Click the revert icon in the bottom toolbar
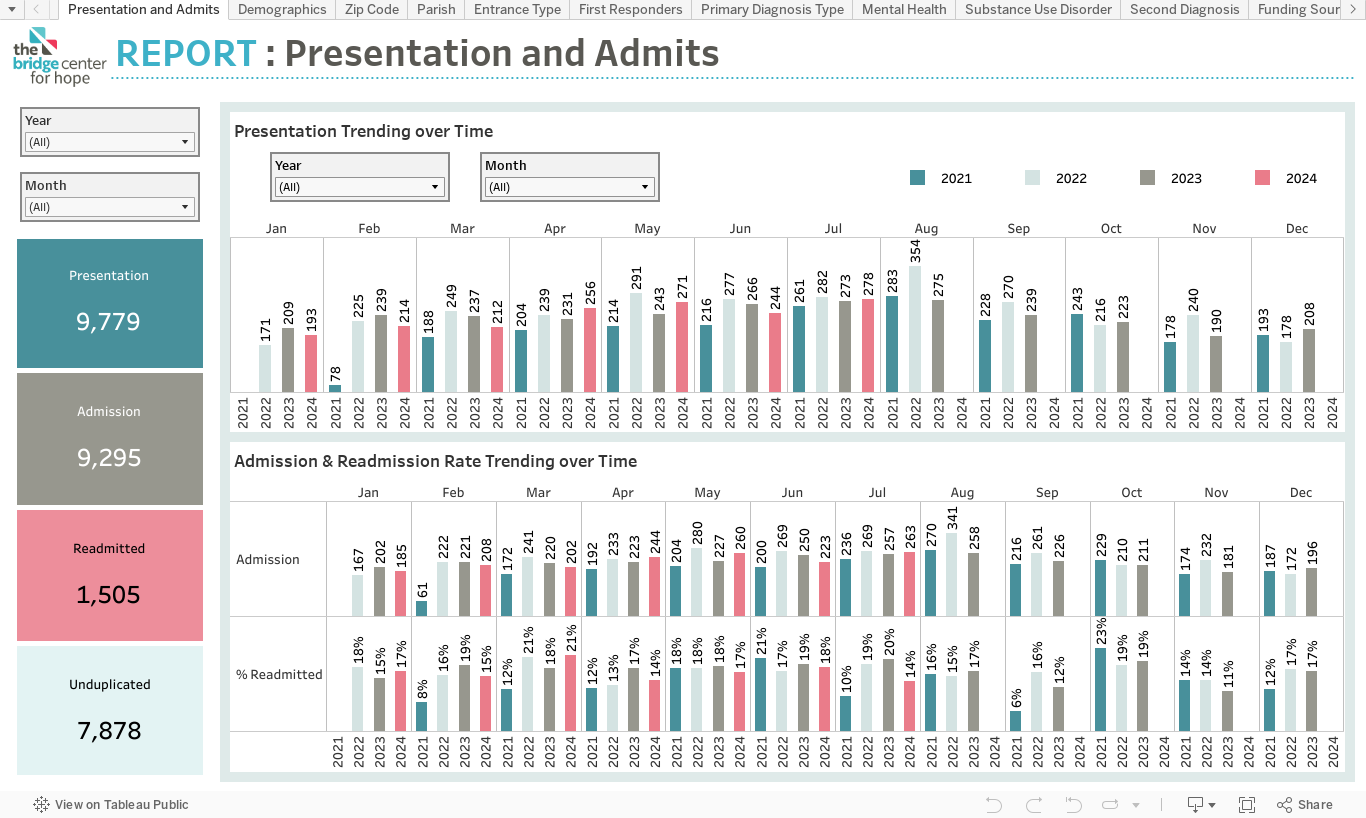The width and height of the screenshot is (1366, 818). click(x=1074, y=804)
